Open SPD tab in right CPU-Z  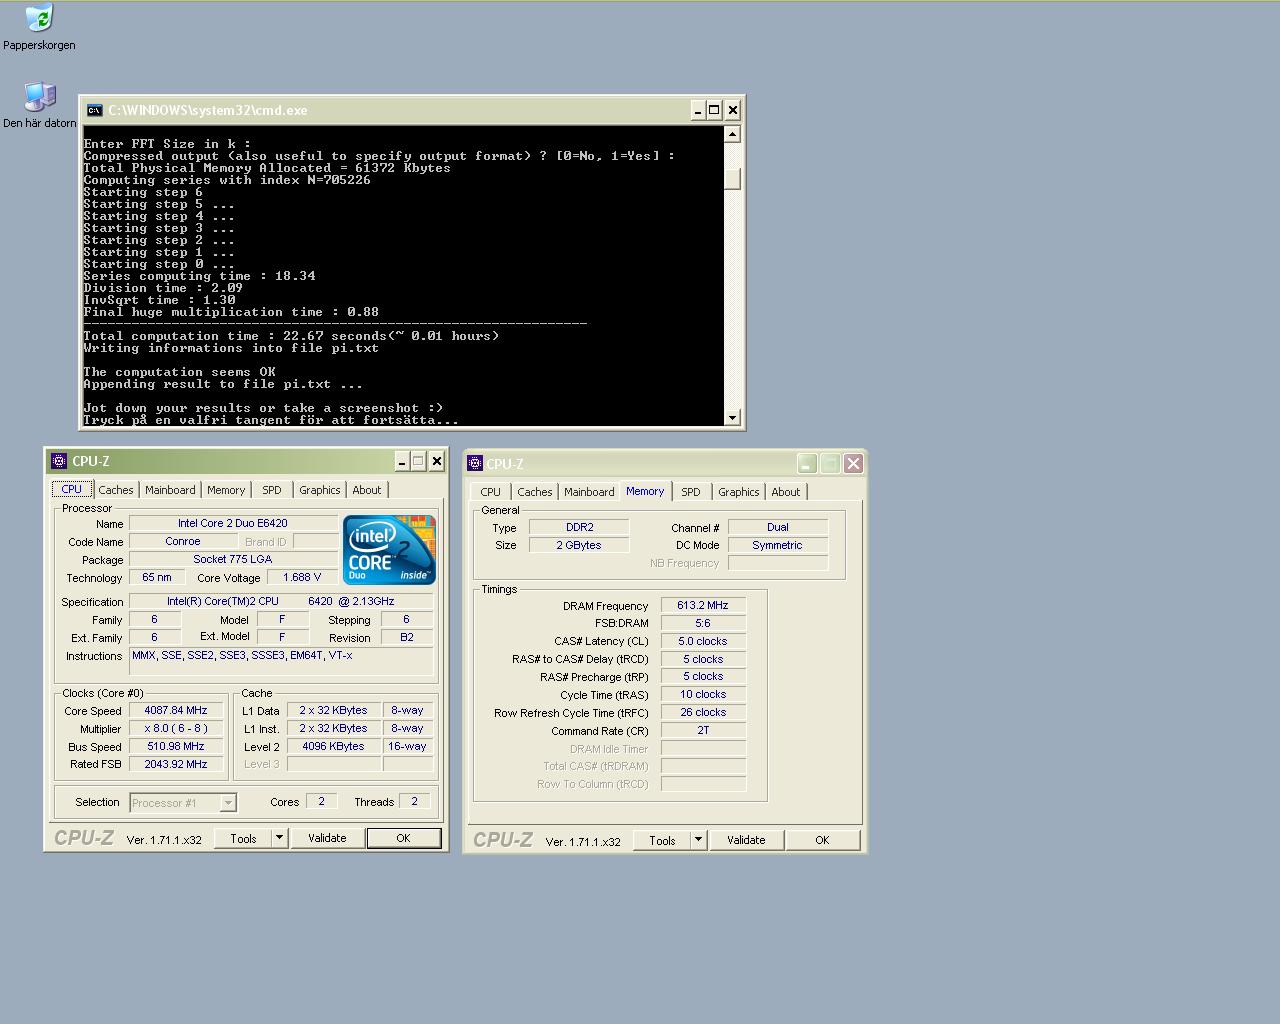coord(691,492)
